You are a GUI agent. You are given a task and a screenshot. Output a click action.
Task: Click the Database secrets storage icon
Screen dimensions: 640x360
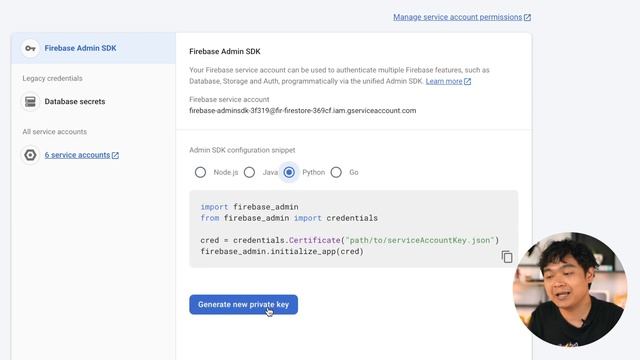30,102
